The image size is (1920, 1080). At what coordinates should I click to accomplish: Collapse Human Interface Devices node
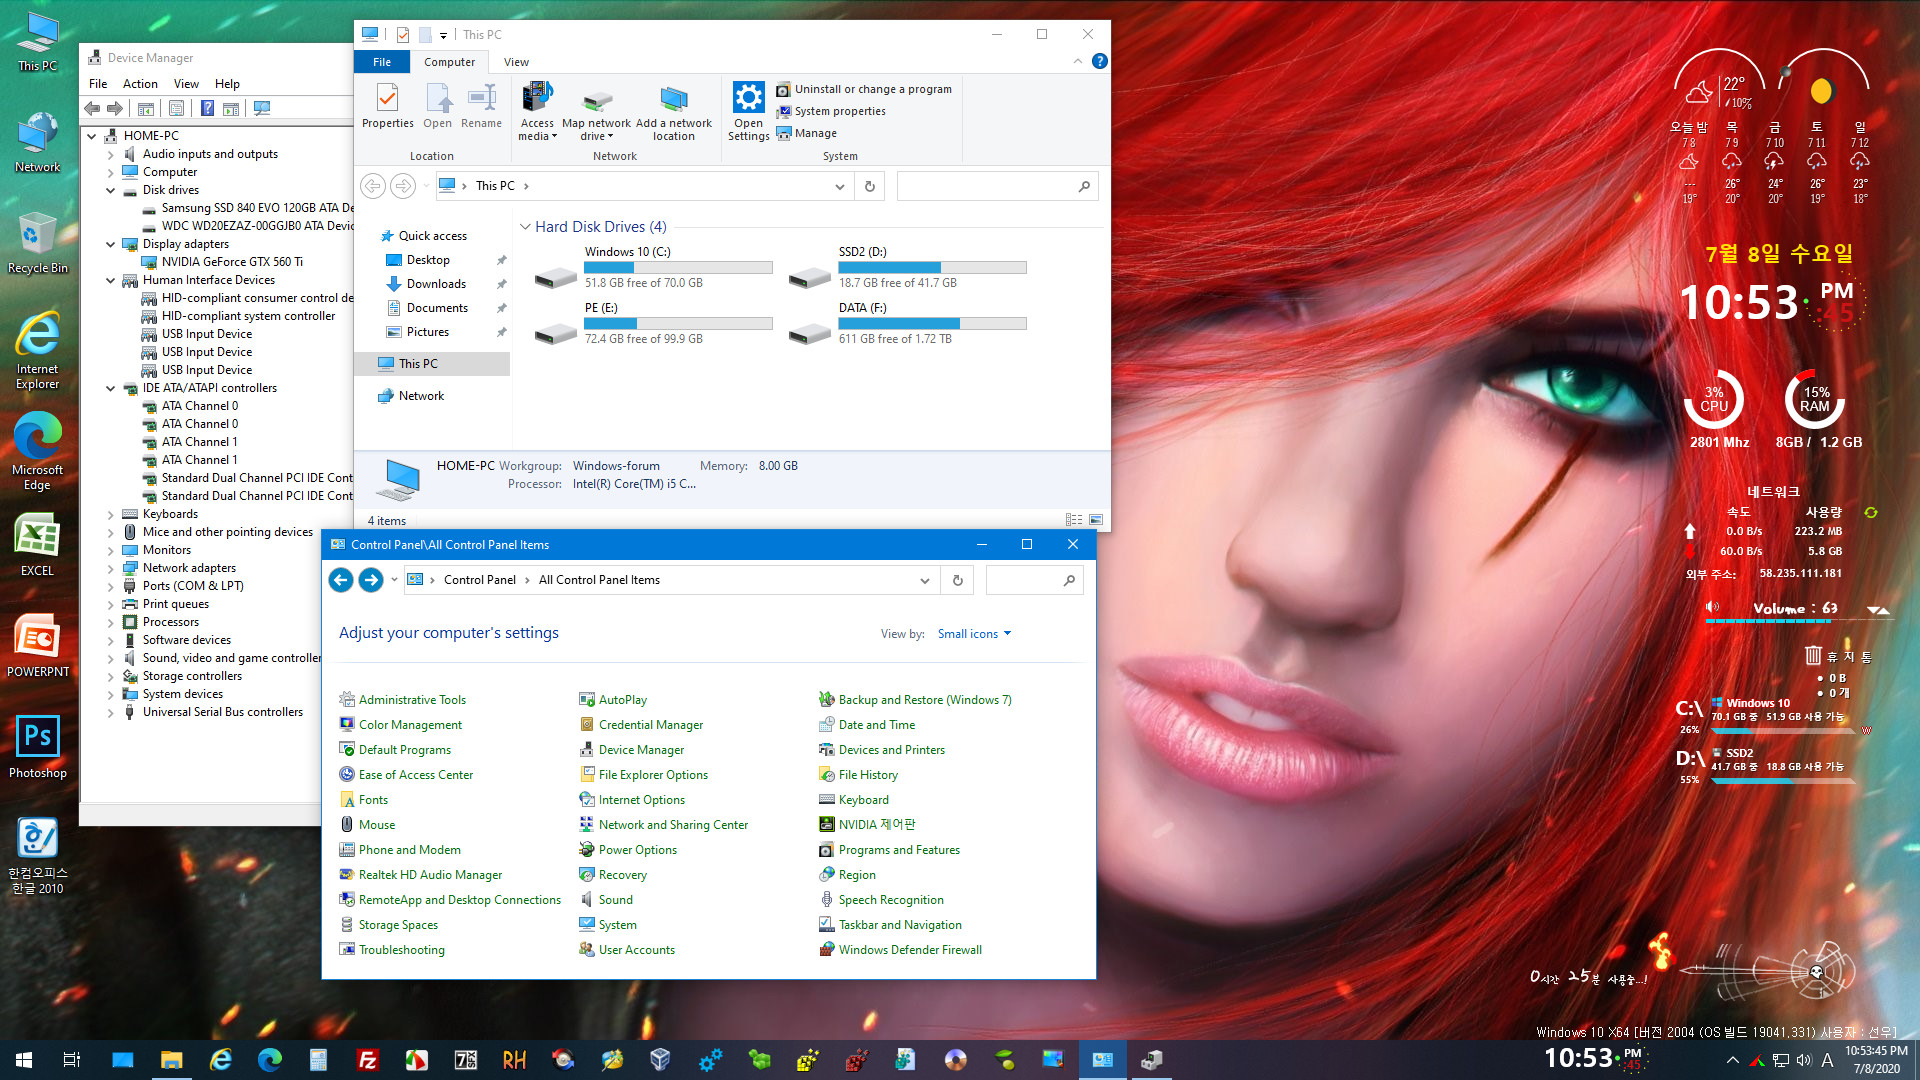click(110, 280)
